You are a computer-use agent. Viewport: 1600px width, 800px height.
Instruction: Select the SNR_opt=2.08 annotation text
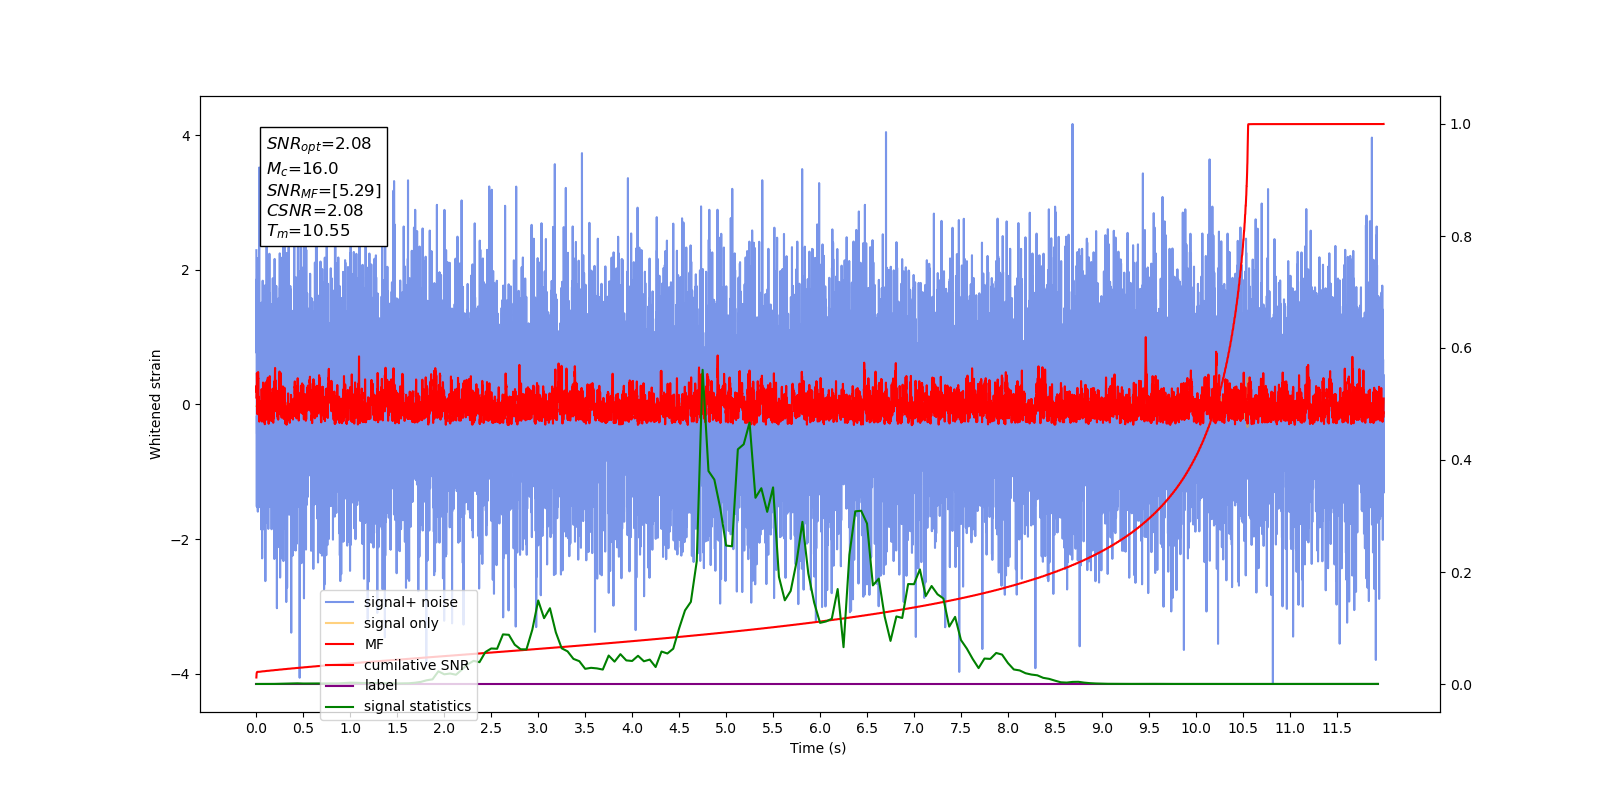tap(319, 144)
